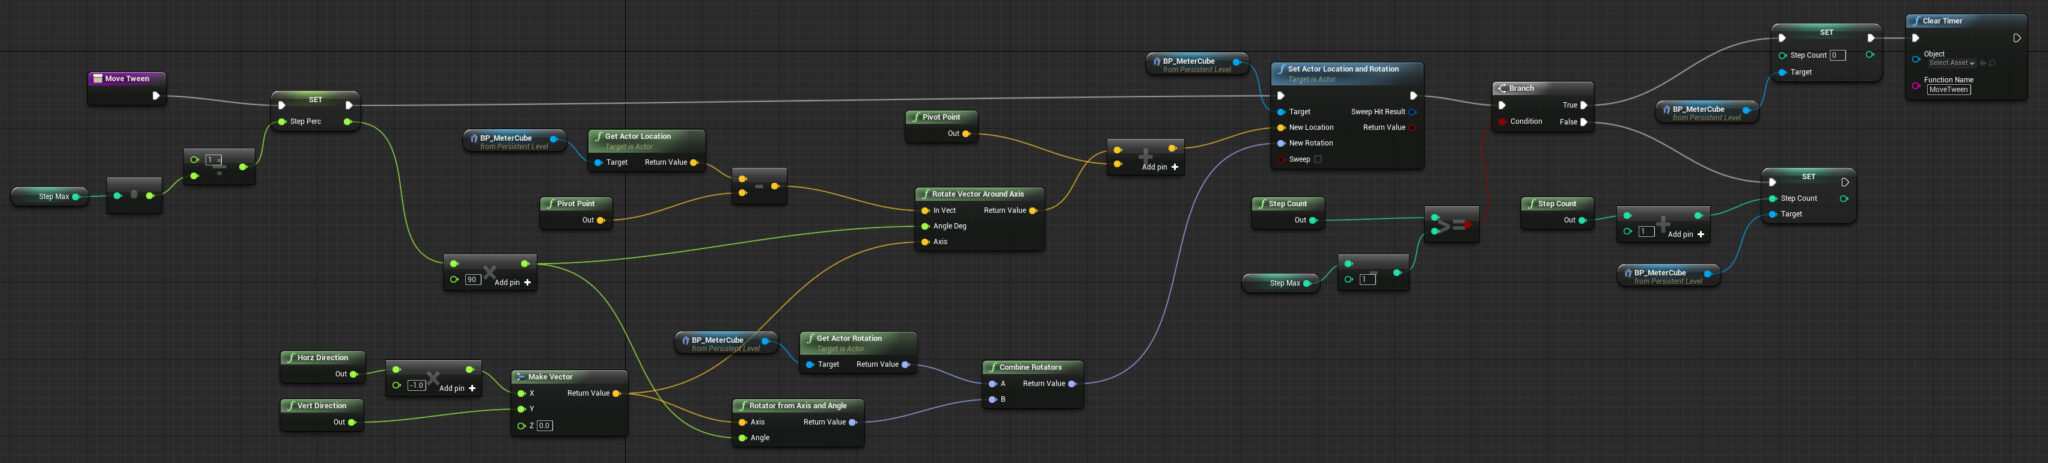Edit the value 1 in the Step Count add node
This screenshot has width=2048, height=463.
tap(1646, 231)
